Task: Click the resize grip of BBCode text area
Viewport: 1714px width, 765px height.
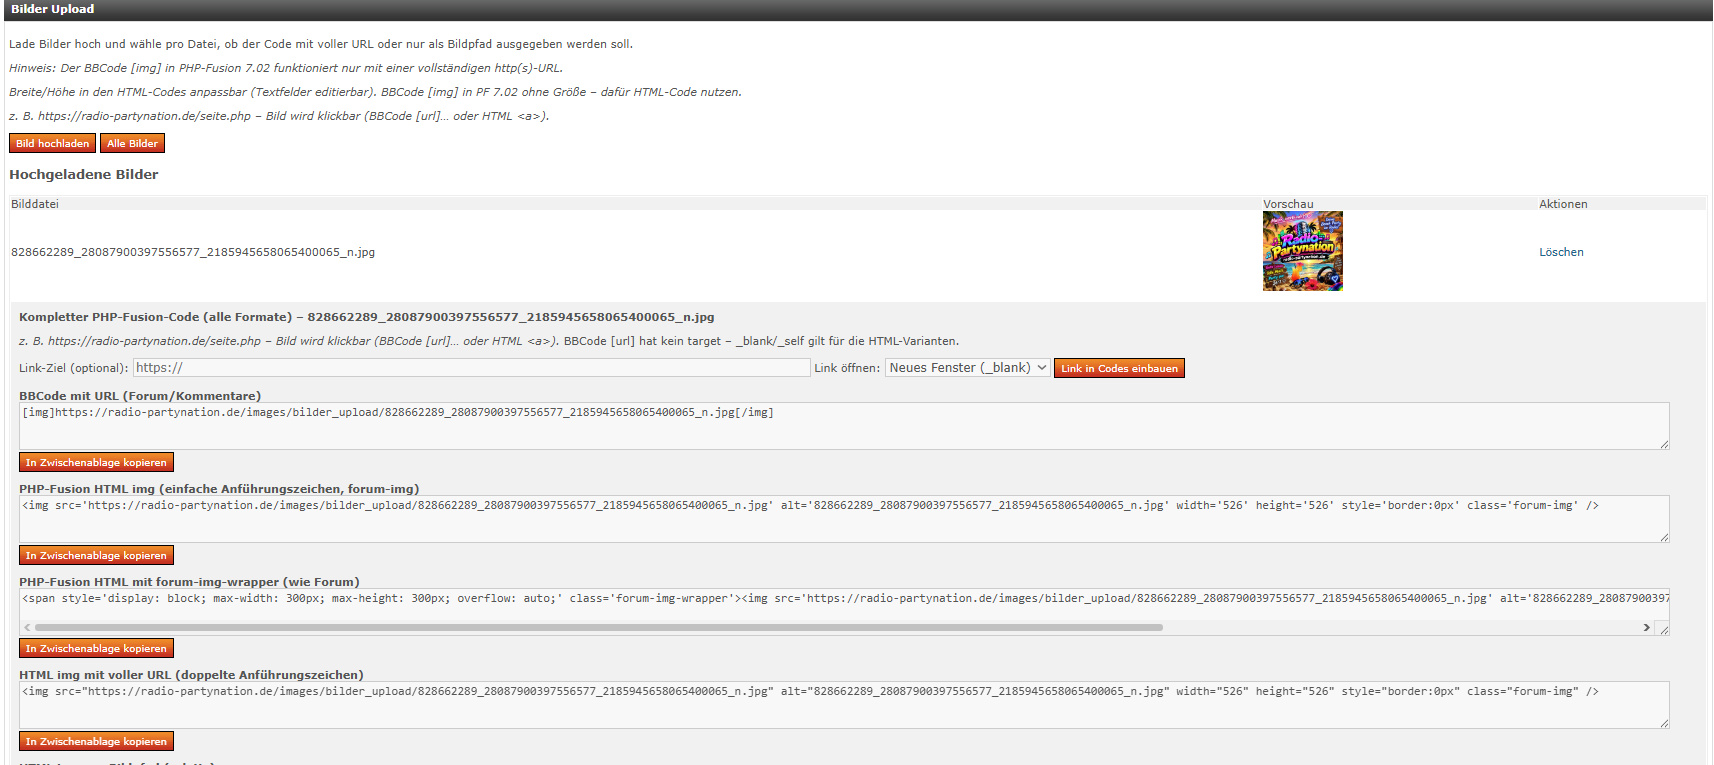Action: [x=1664, y=444]
